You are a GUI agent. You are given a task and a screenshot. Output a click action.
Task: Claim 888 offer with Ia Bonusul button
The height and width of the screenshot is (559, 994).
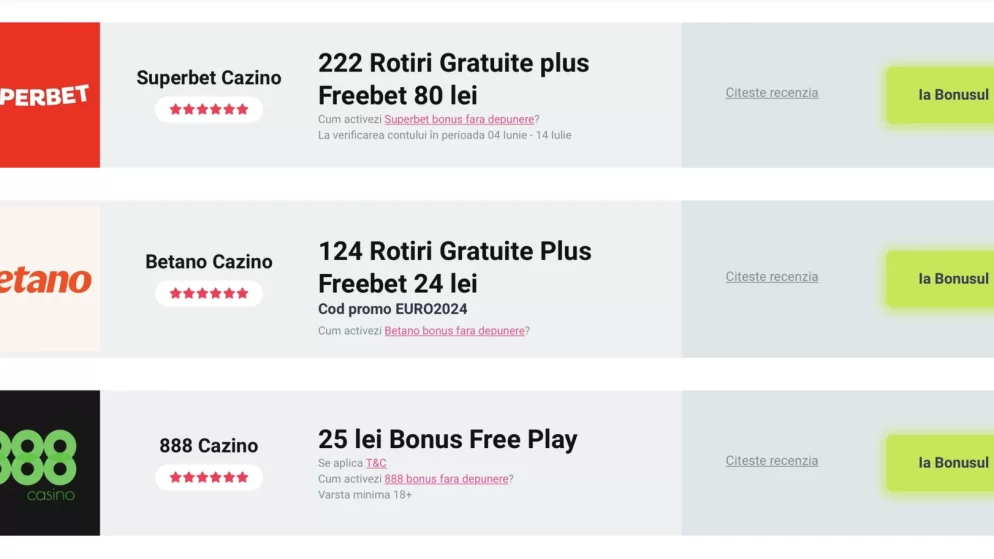[940, 463]
